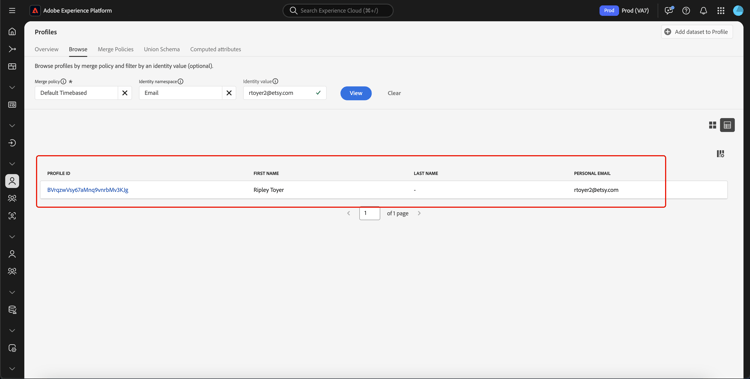Open the notifications bell
This screenshot has height=379, width=750.
click(x=703, y=11)
